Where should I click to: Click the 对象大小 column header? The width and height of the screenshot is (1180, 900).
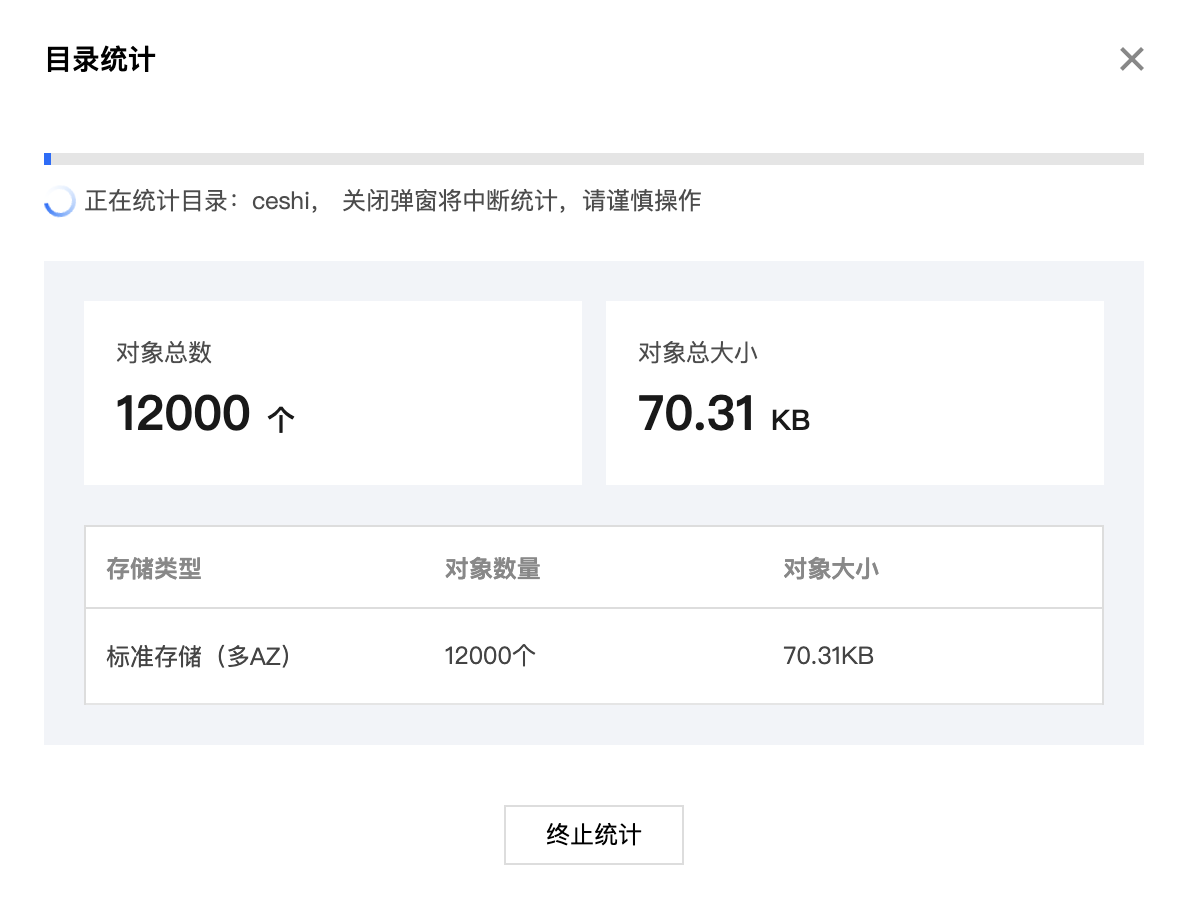tap(830, 570)
